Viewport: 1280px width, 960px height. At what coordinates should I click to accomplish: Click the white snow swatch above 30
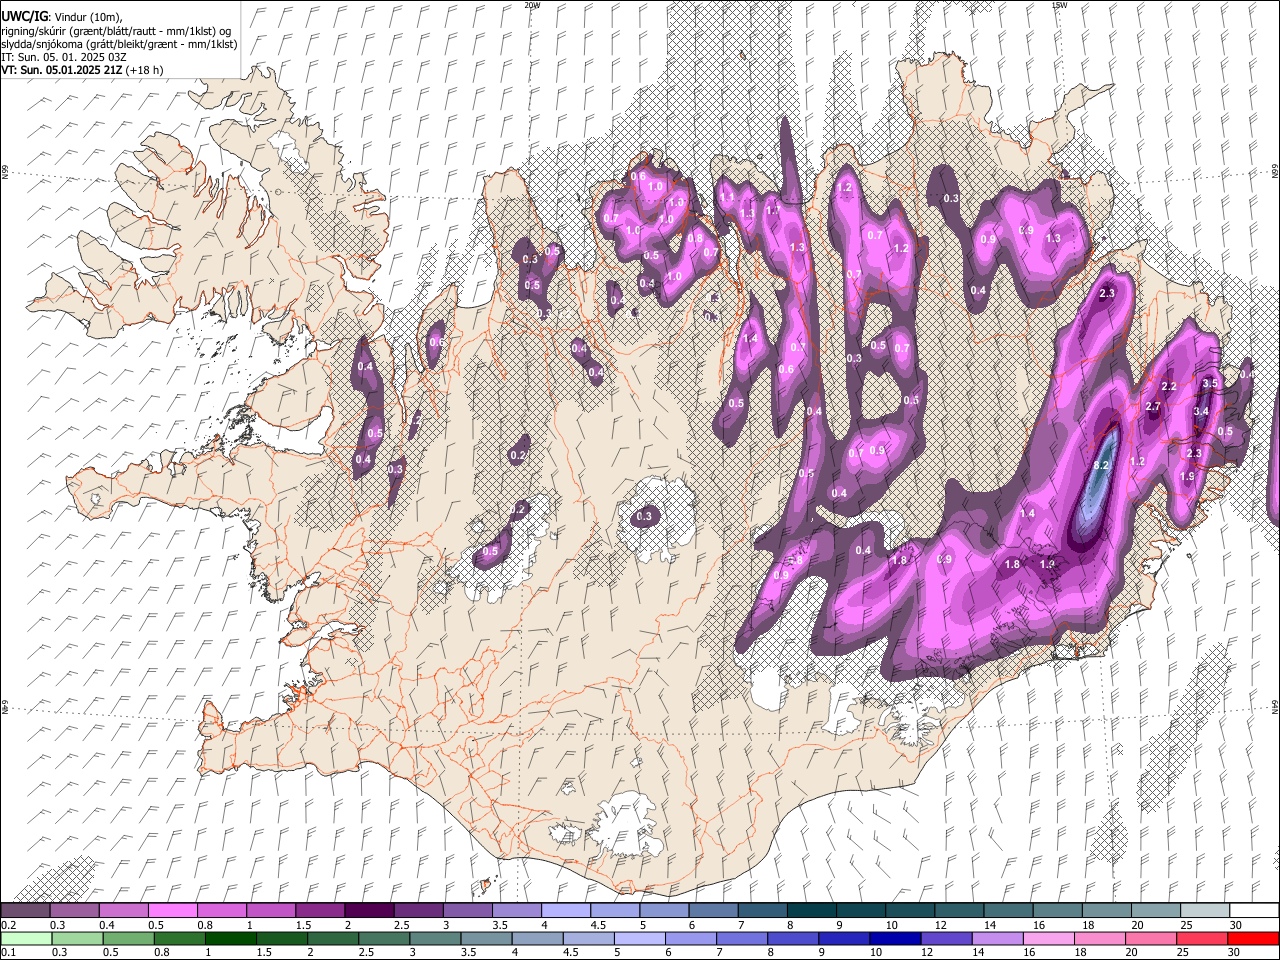[1253, 911]
